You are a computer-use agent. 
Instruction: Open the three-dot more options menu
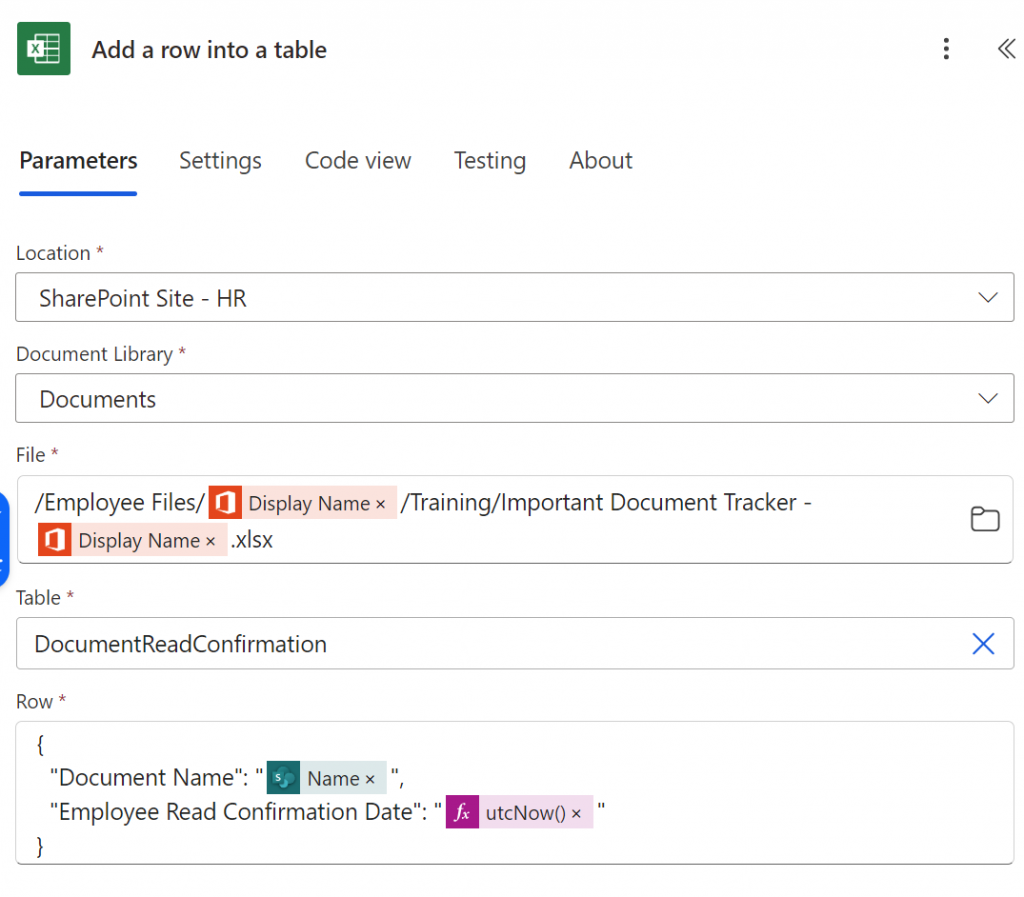click(x=946, y=49)
